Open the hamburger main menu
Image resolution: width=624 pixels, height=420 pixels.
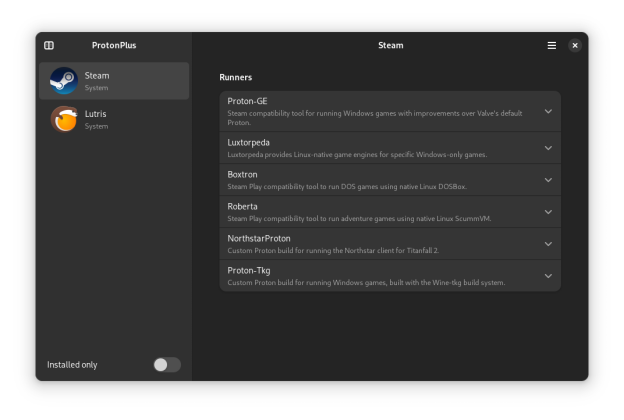(551, 46)
